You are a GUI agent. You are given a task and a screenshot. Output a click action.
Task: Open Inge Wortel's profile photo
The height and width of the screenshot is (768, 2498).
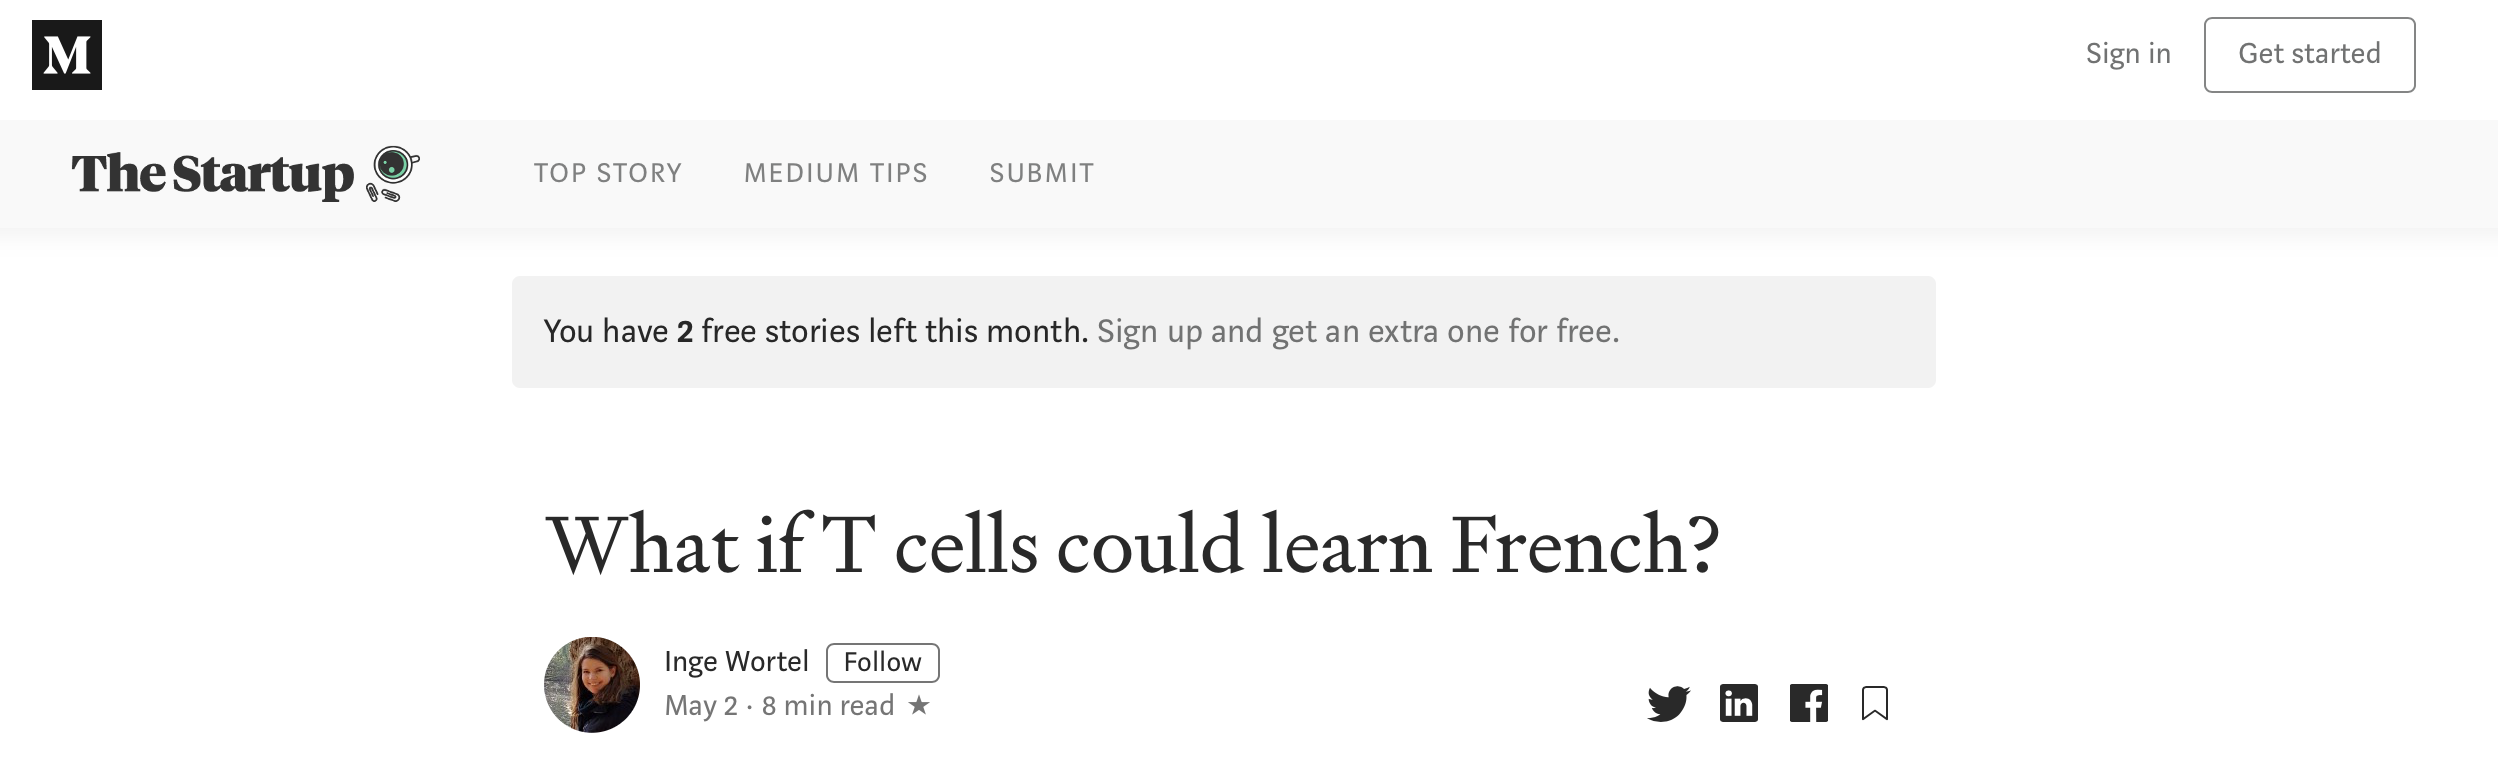click(592, 684)
